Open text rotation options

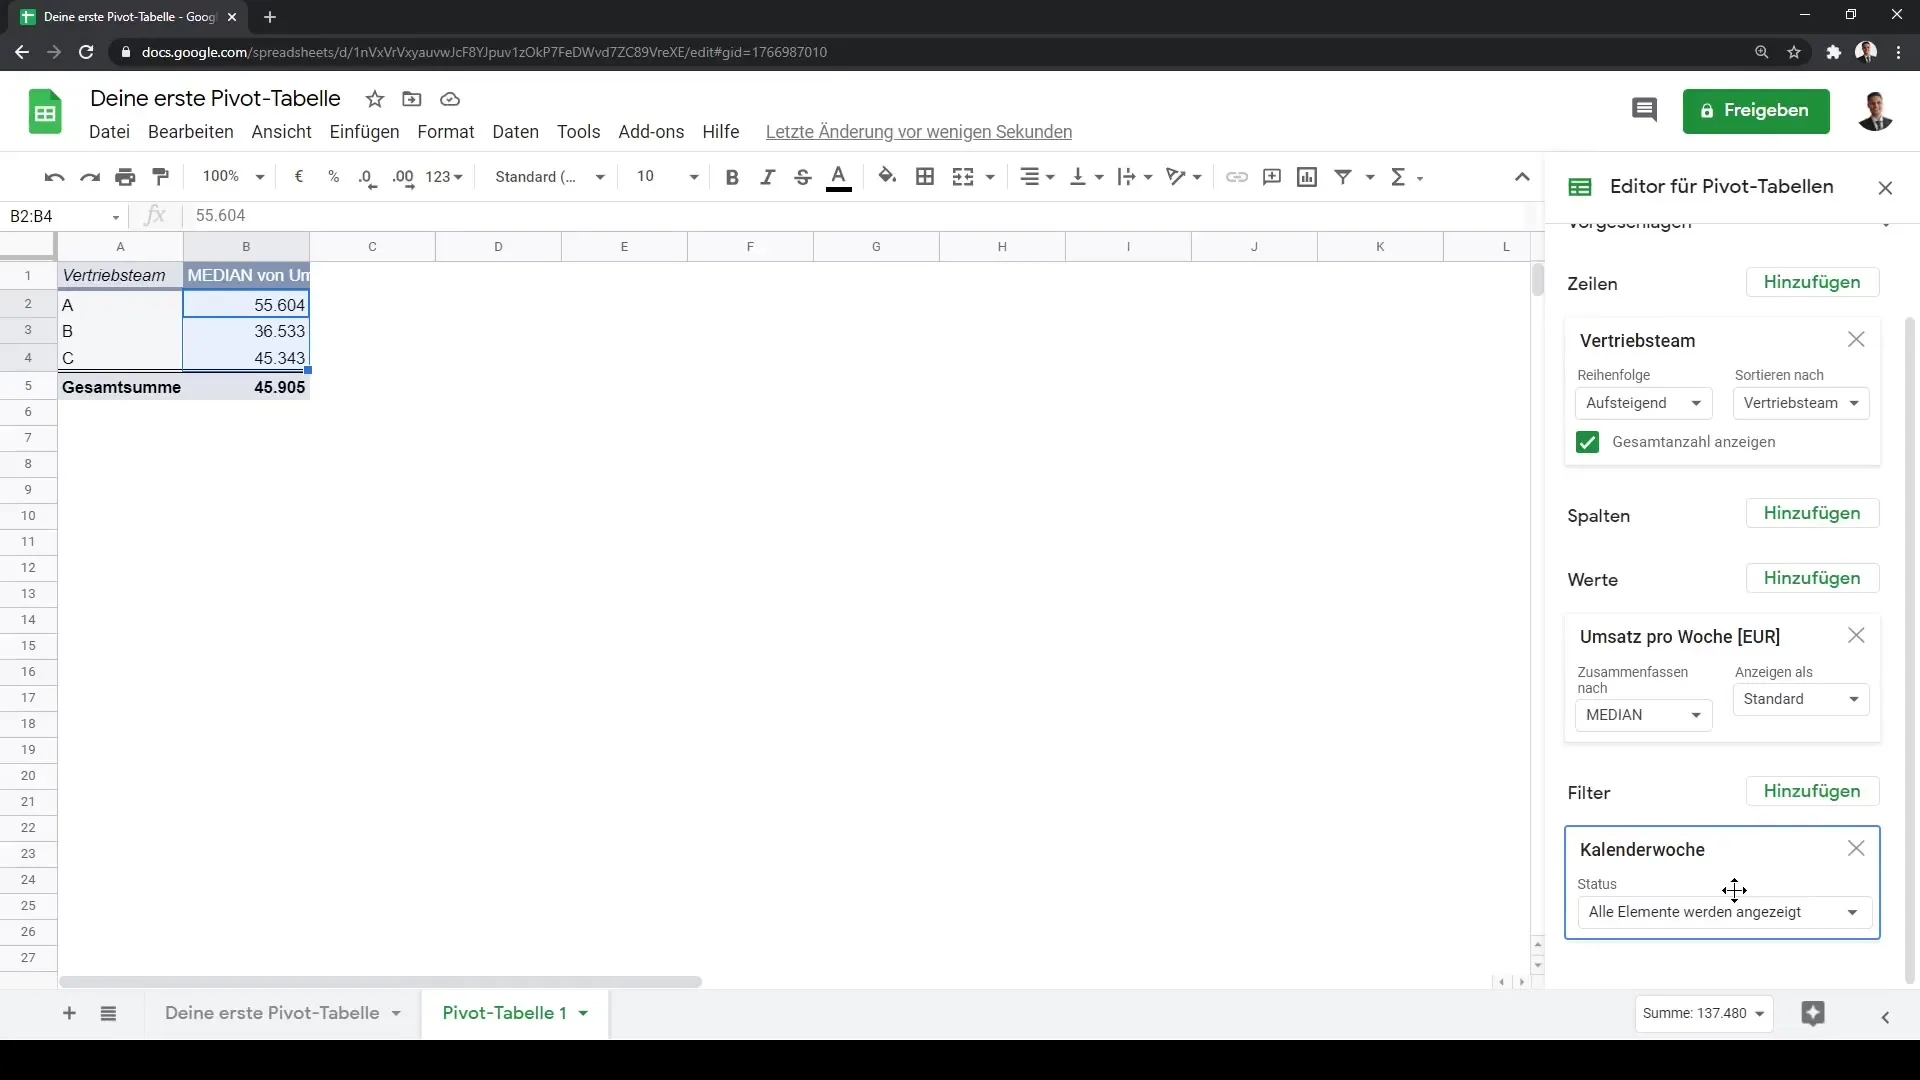(x=1184, y=177)
